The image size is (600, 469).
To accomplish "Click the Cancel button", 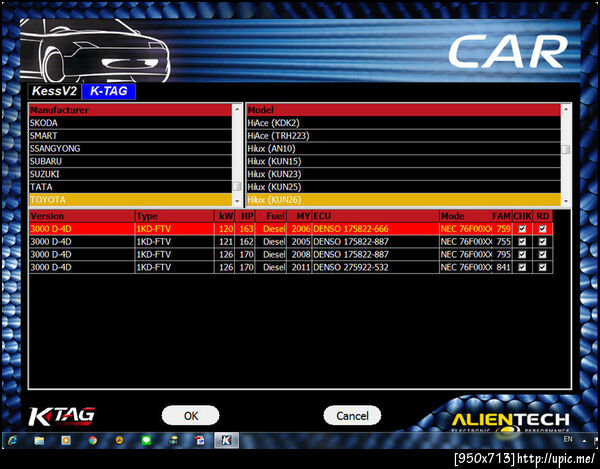I will [x=352, y=415].
